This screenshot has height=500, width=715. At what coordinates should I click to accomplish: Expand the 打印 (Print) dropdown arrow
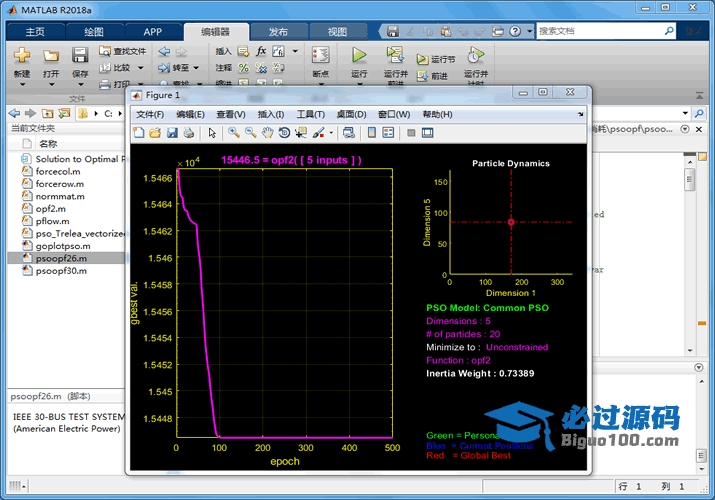pyautogui.click(x=139, y=85)
